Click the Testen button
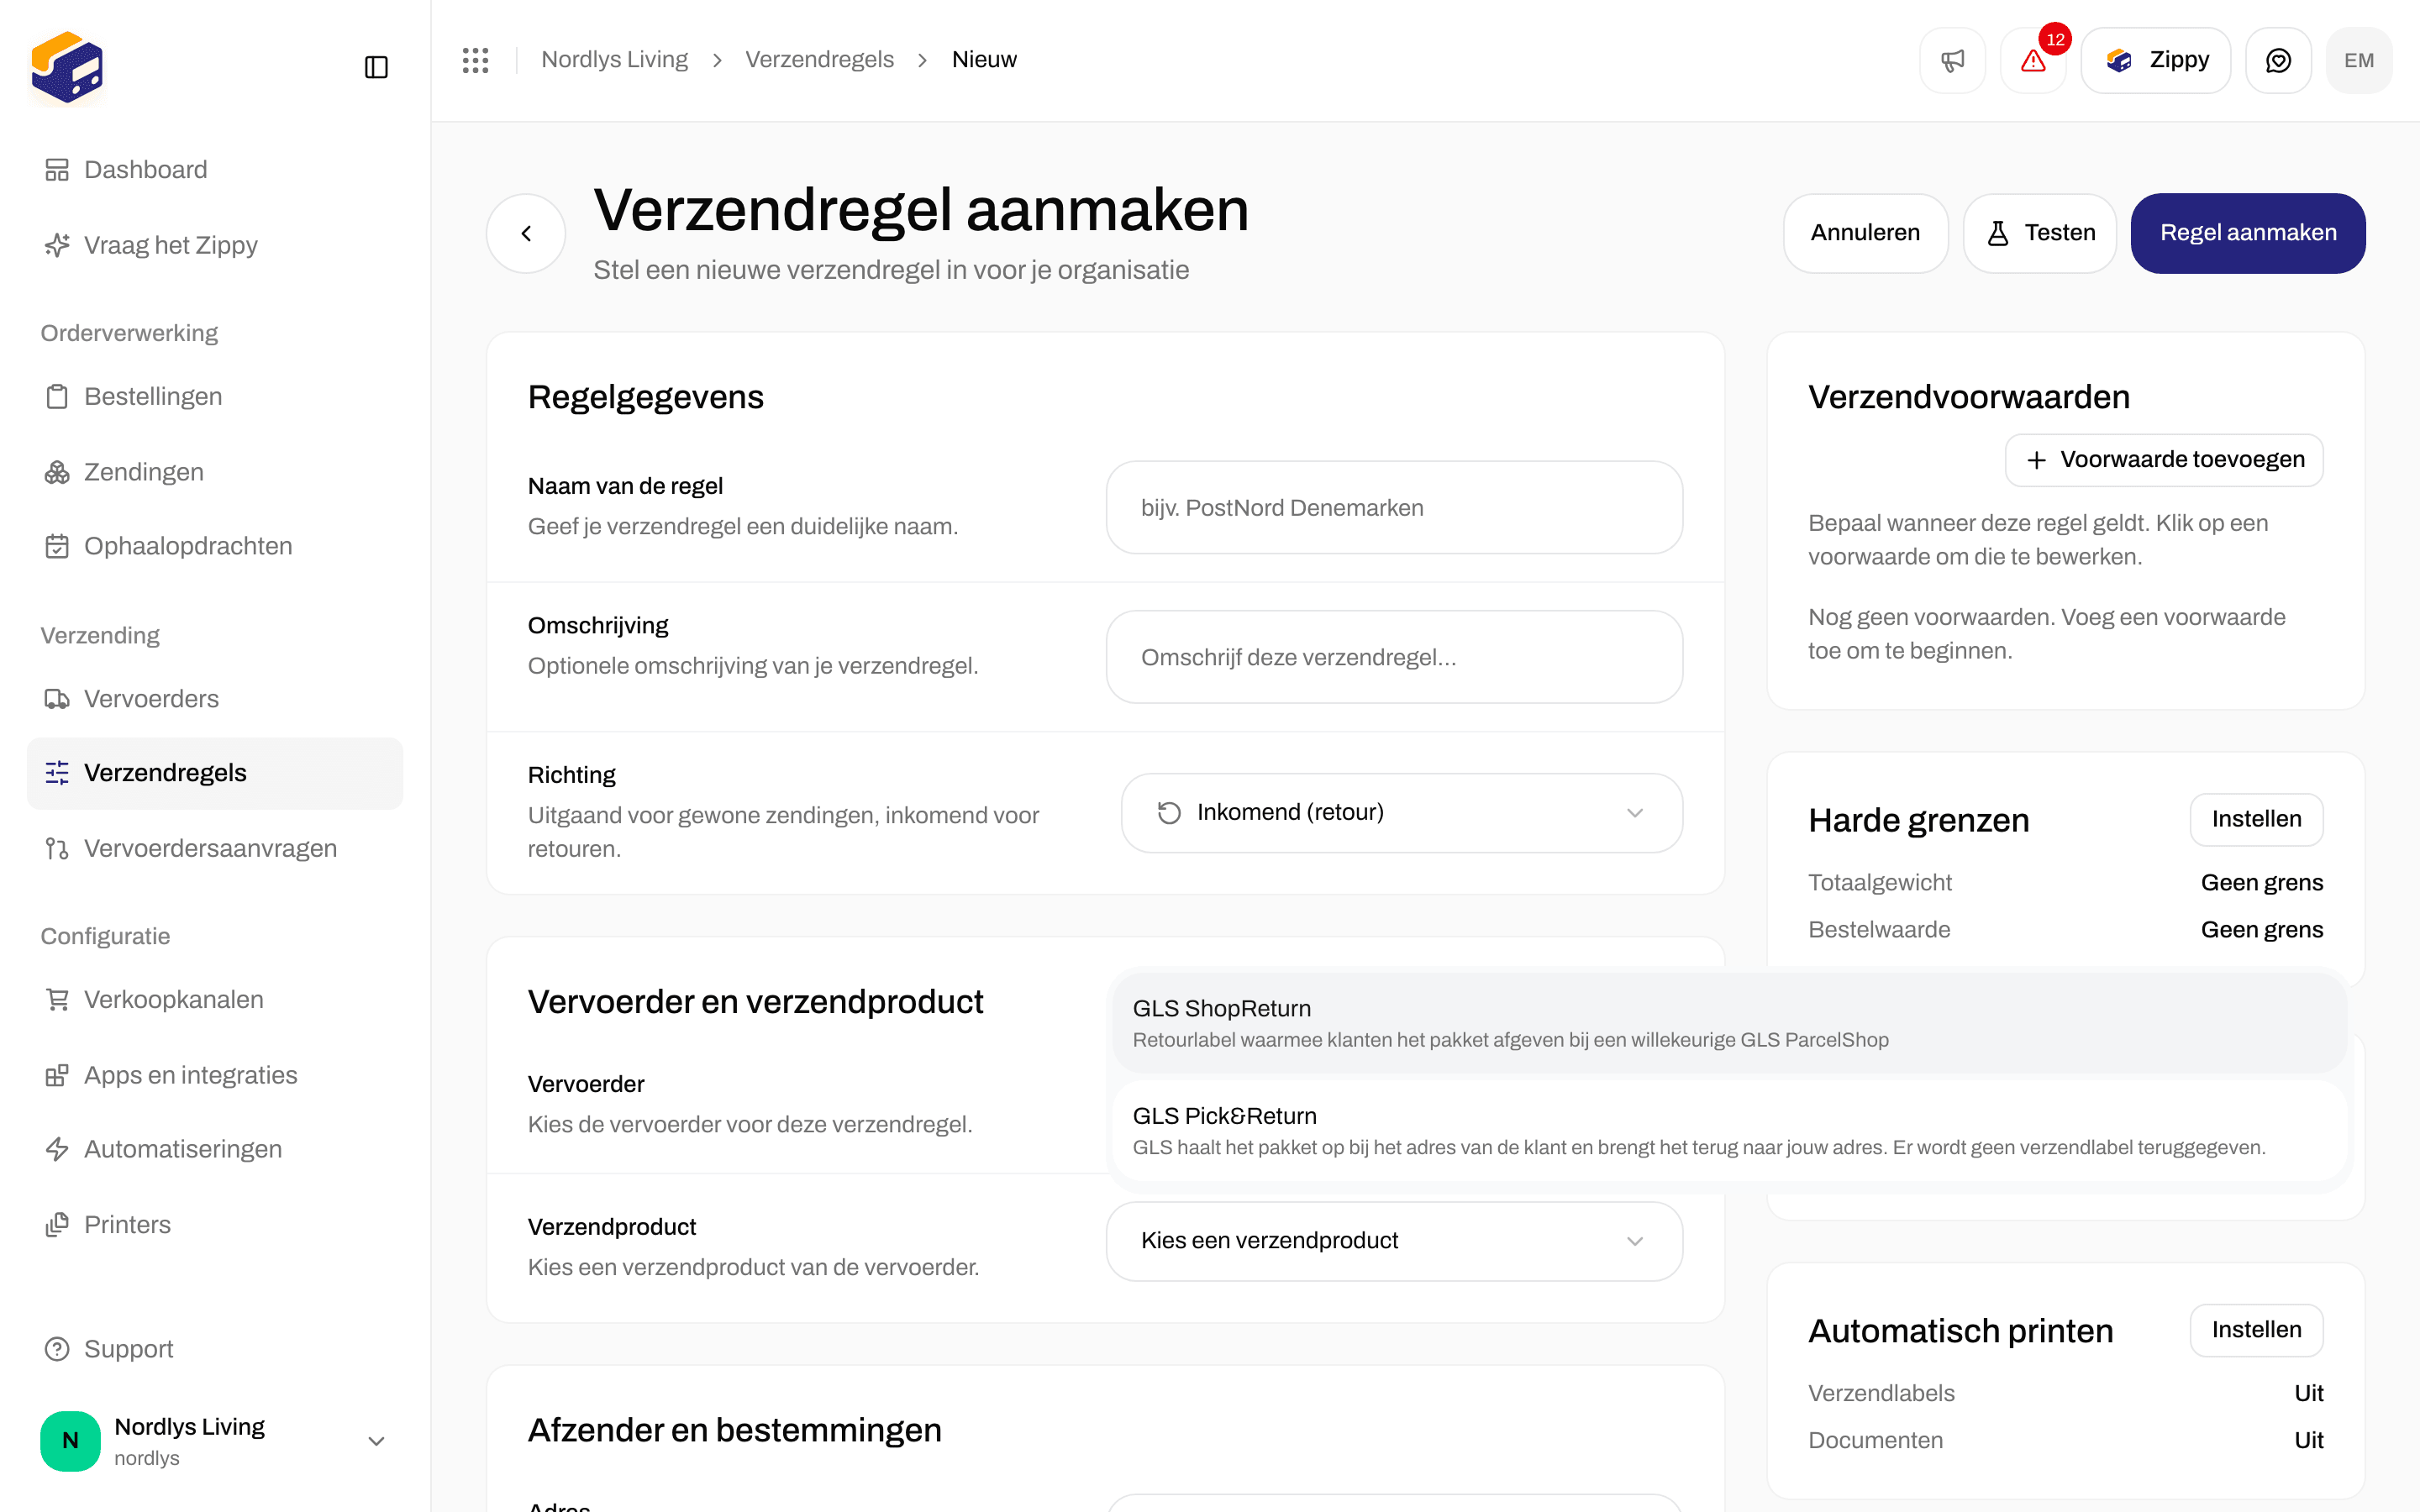 click(2040, 233)
